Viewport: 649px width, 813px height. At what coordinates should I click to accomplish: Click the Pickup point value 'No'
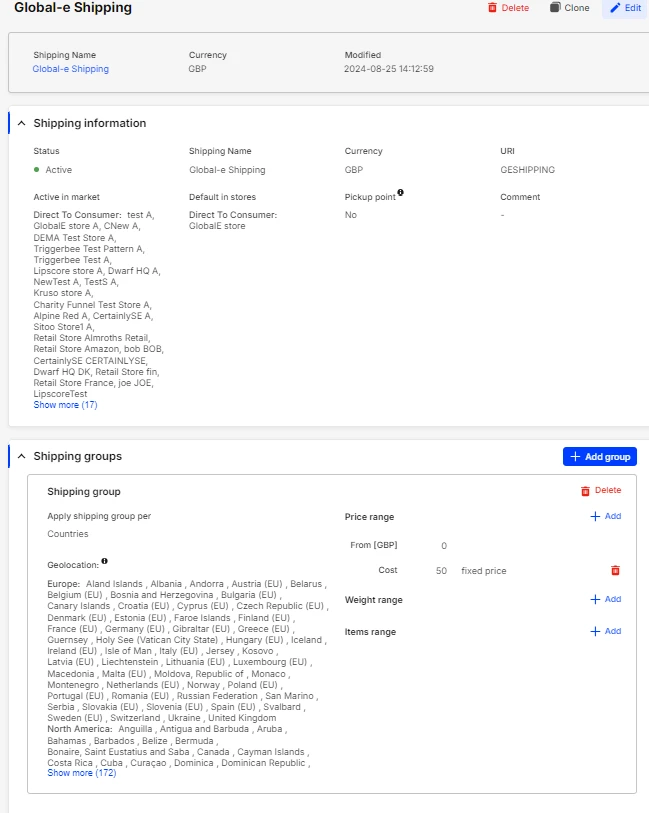click(350, 215)
